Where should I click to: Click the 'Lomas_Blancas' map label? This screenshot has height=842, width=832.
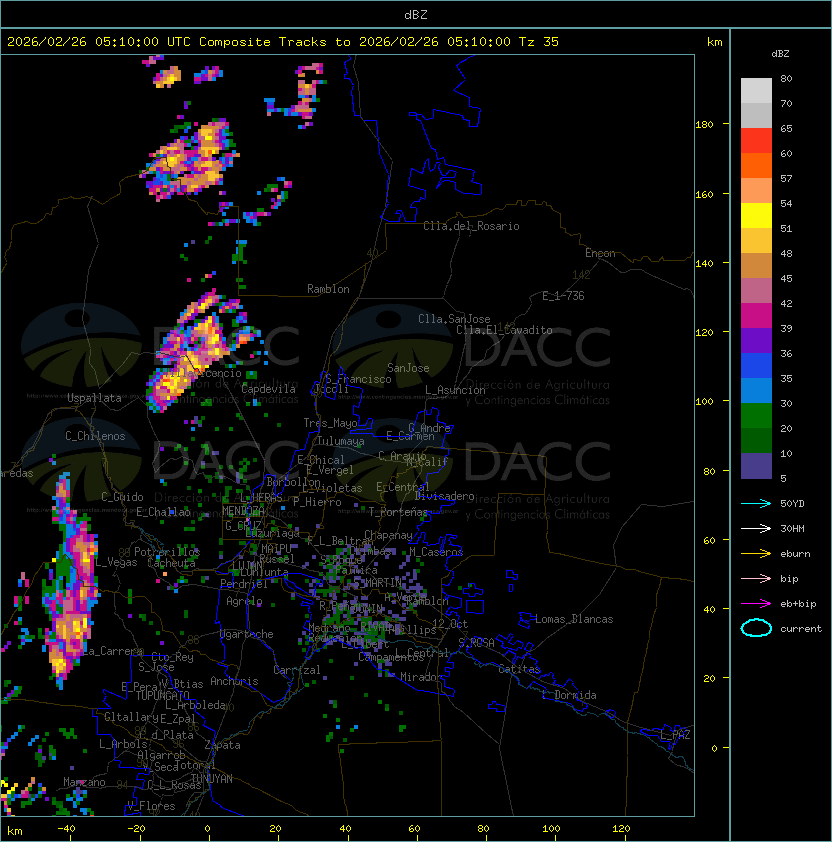(x=574, y=619)
